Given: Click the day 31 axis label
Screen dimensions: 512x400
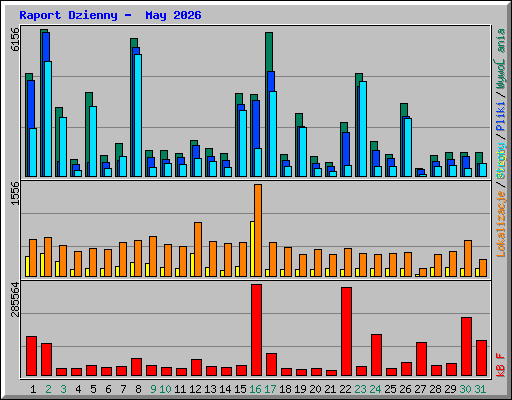Looking at the screenshot, I should (x=480, y=389).
